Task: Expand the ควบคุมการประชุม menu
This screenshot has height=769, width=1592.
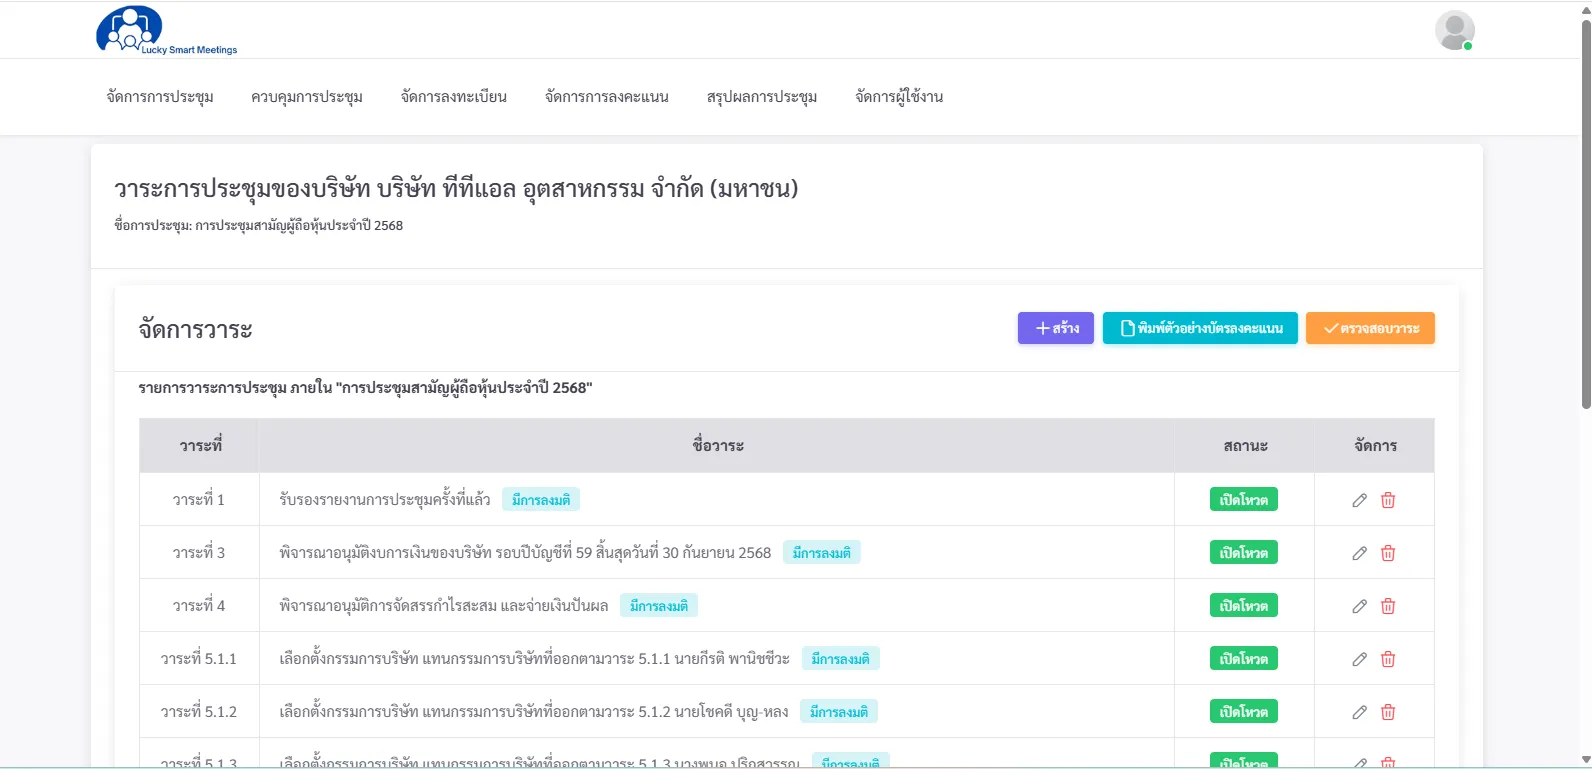Action: click(306, 97)
